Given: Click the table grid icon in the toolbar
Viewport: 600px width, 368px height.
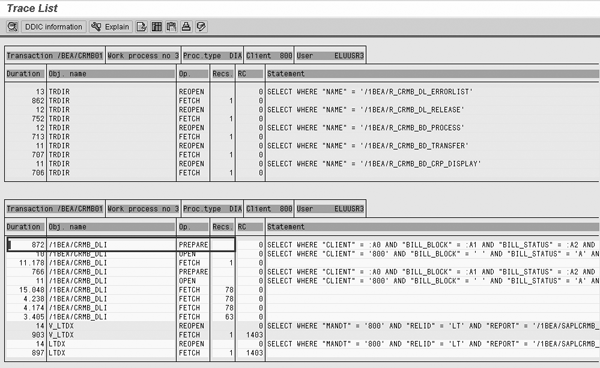Looking at the screenshot, I should [x=157, y=27].
